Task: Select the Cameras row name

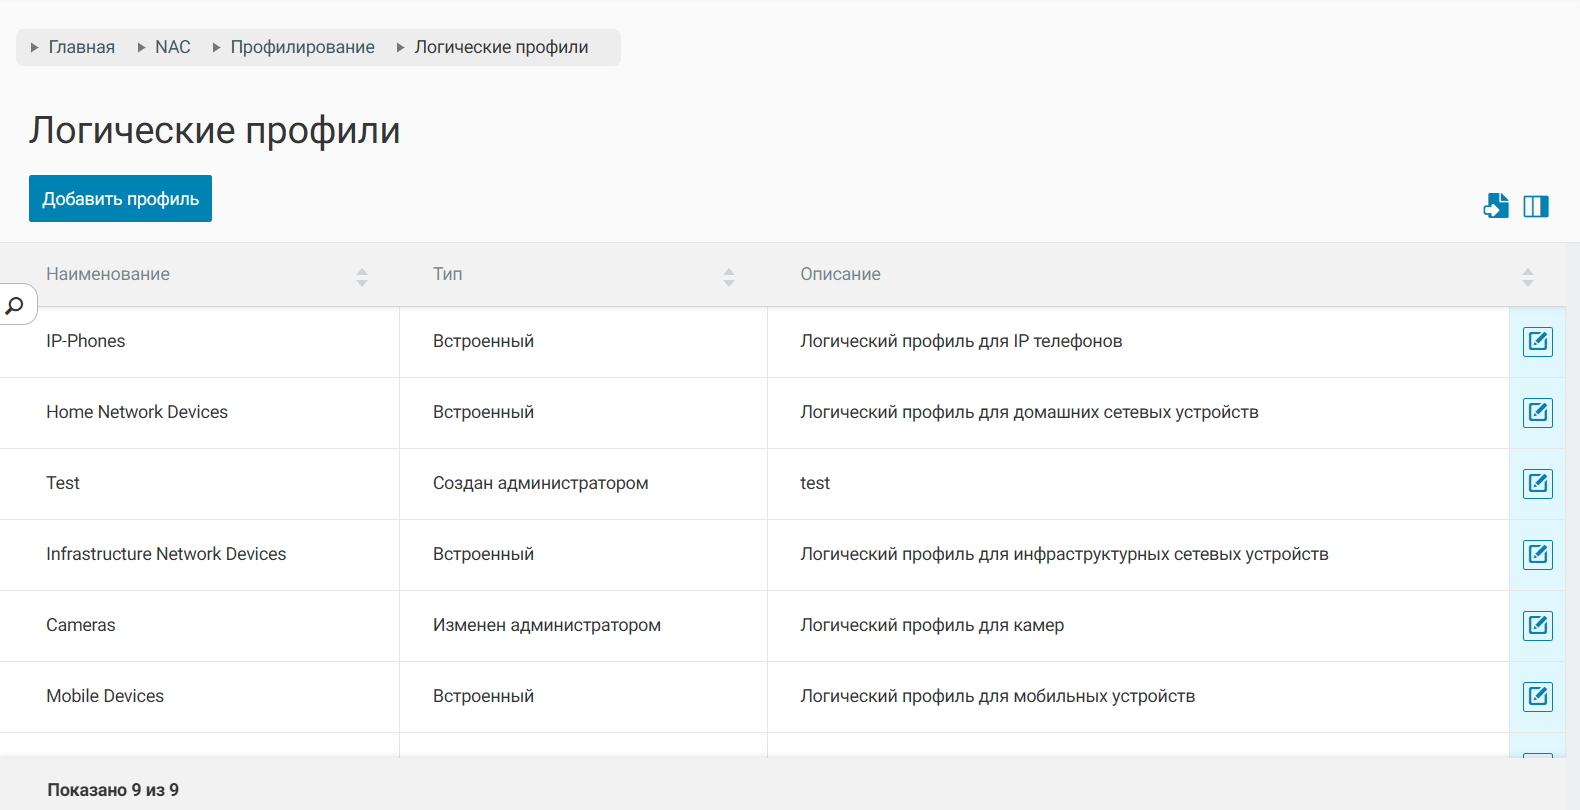Action: coord(81,625)
